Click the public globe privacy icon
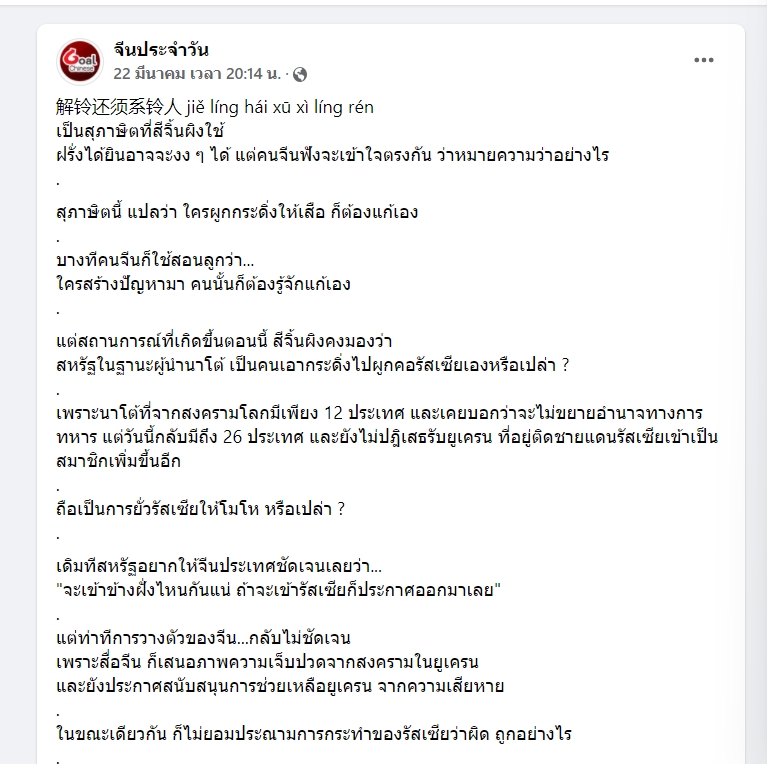 (300, 74)
